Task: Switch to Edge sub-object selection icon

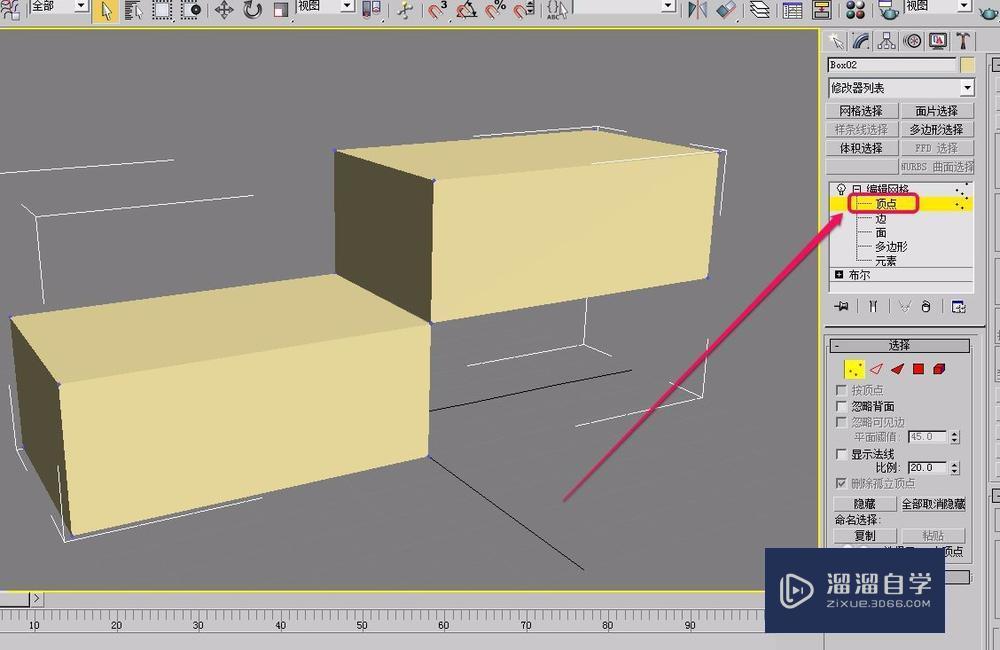Action: [876, 369]
